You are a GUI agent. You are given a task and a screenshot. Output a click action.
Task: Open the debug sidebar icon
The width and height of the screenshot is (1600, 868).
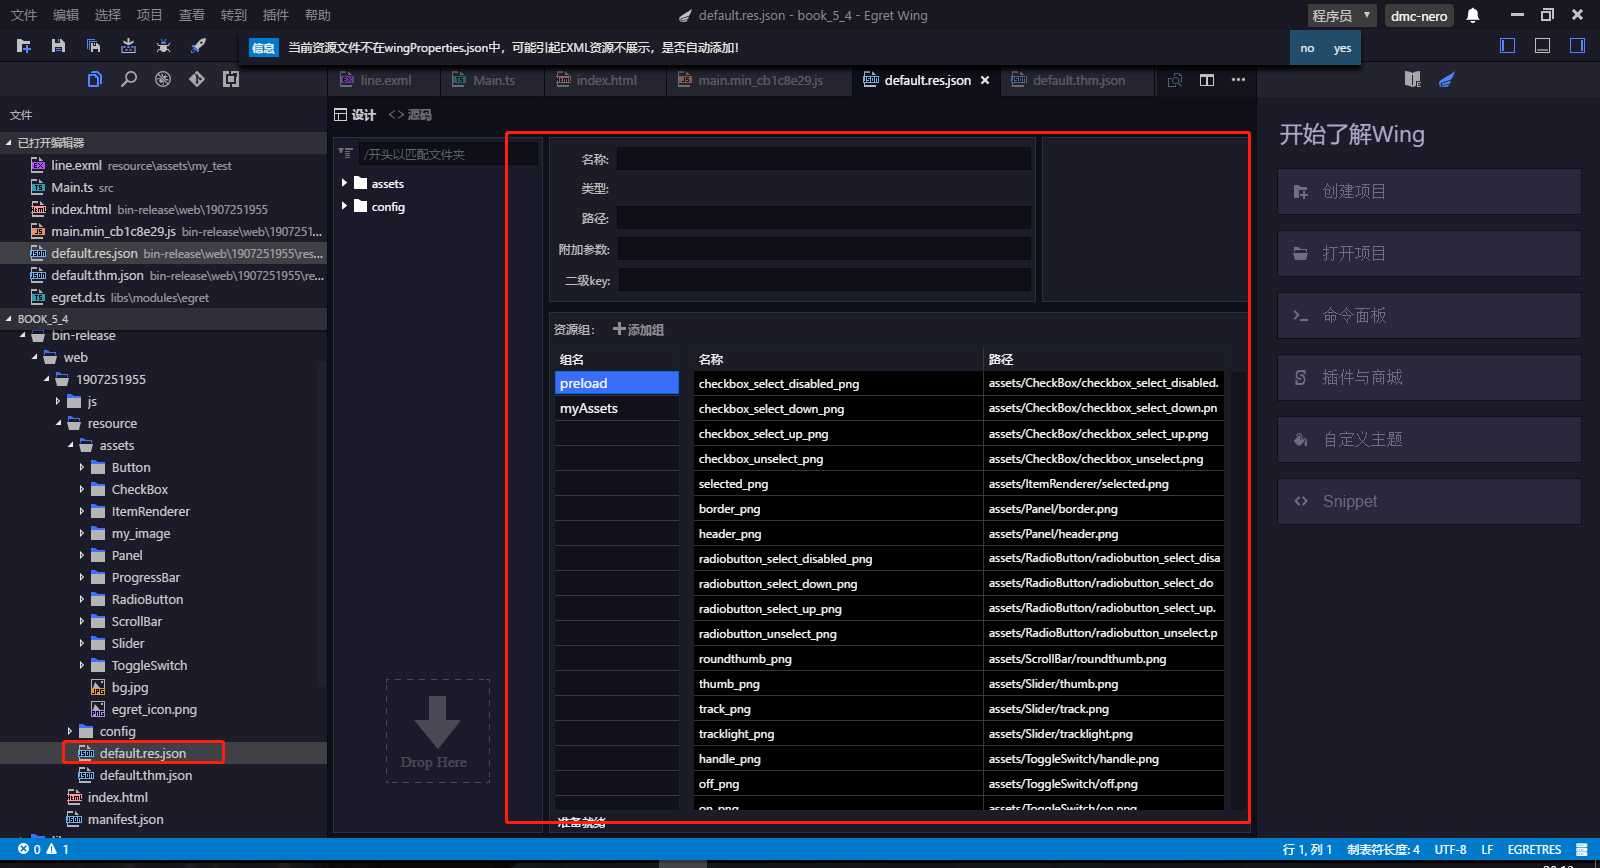tap(163, 79)
